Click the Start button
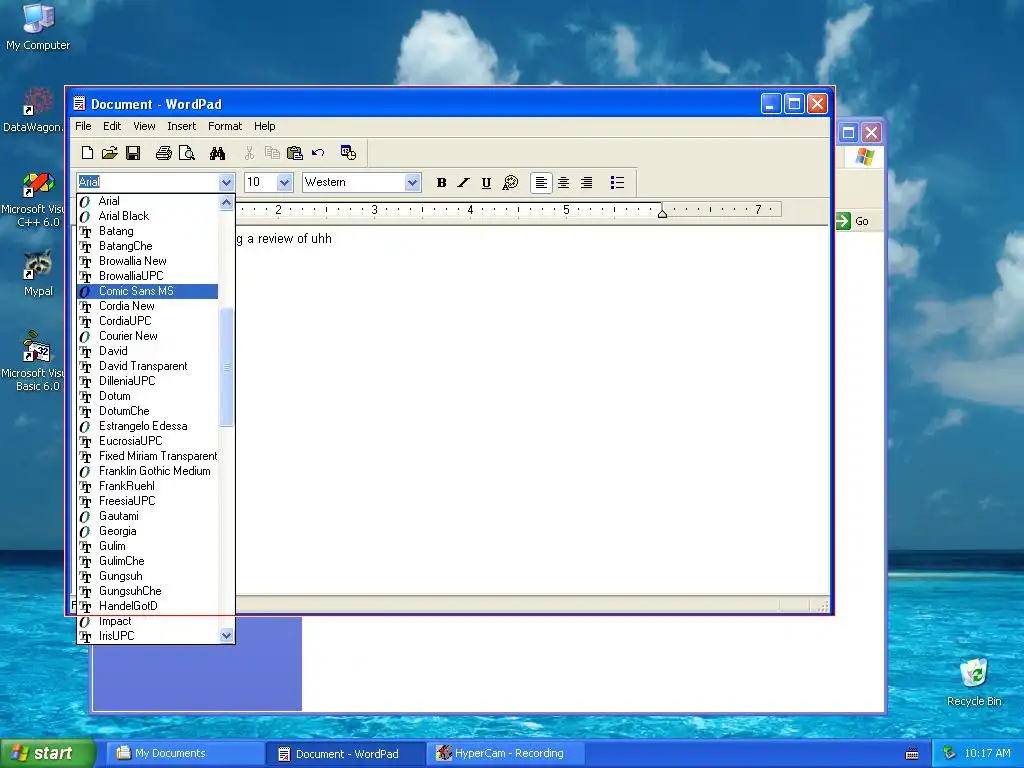1024x768 pixels. 48,754
